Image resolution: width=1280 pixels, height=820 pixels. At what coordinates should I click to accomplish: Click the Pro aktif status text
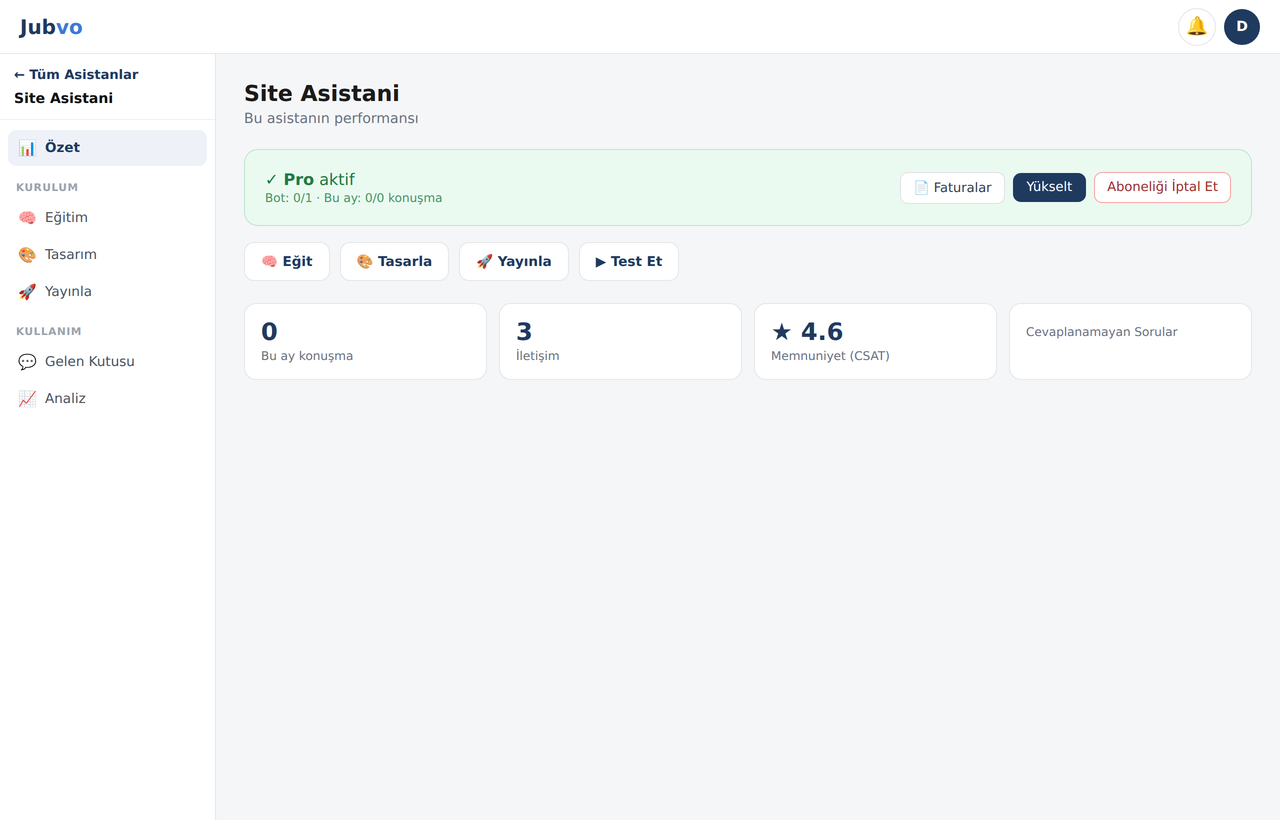pos(310,180)
